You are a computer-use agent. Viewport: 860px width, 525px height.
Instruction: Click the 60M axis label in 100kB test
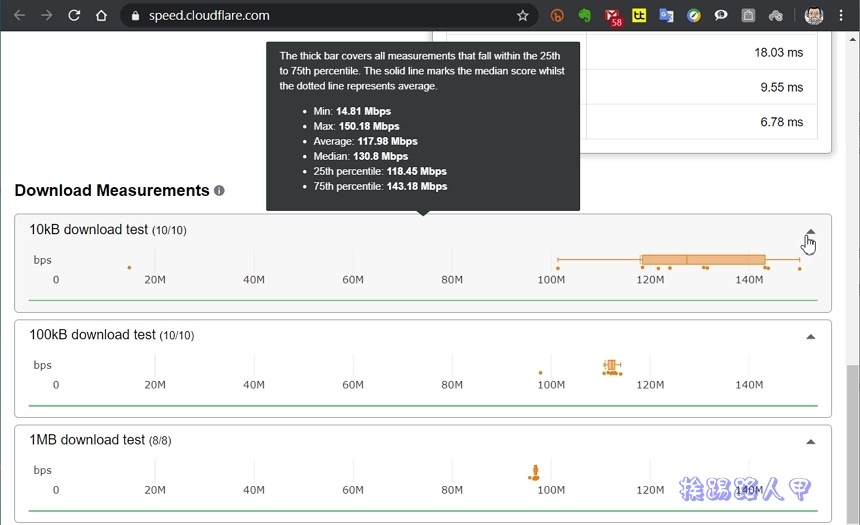(x=353, y=385)
